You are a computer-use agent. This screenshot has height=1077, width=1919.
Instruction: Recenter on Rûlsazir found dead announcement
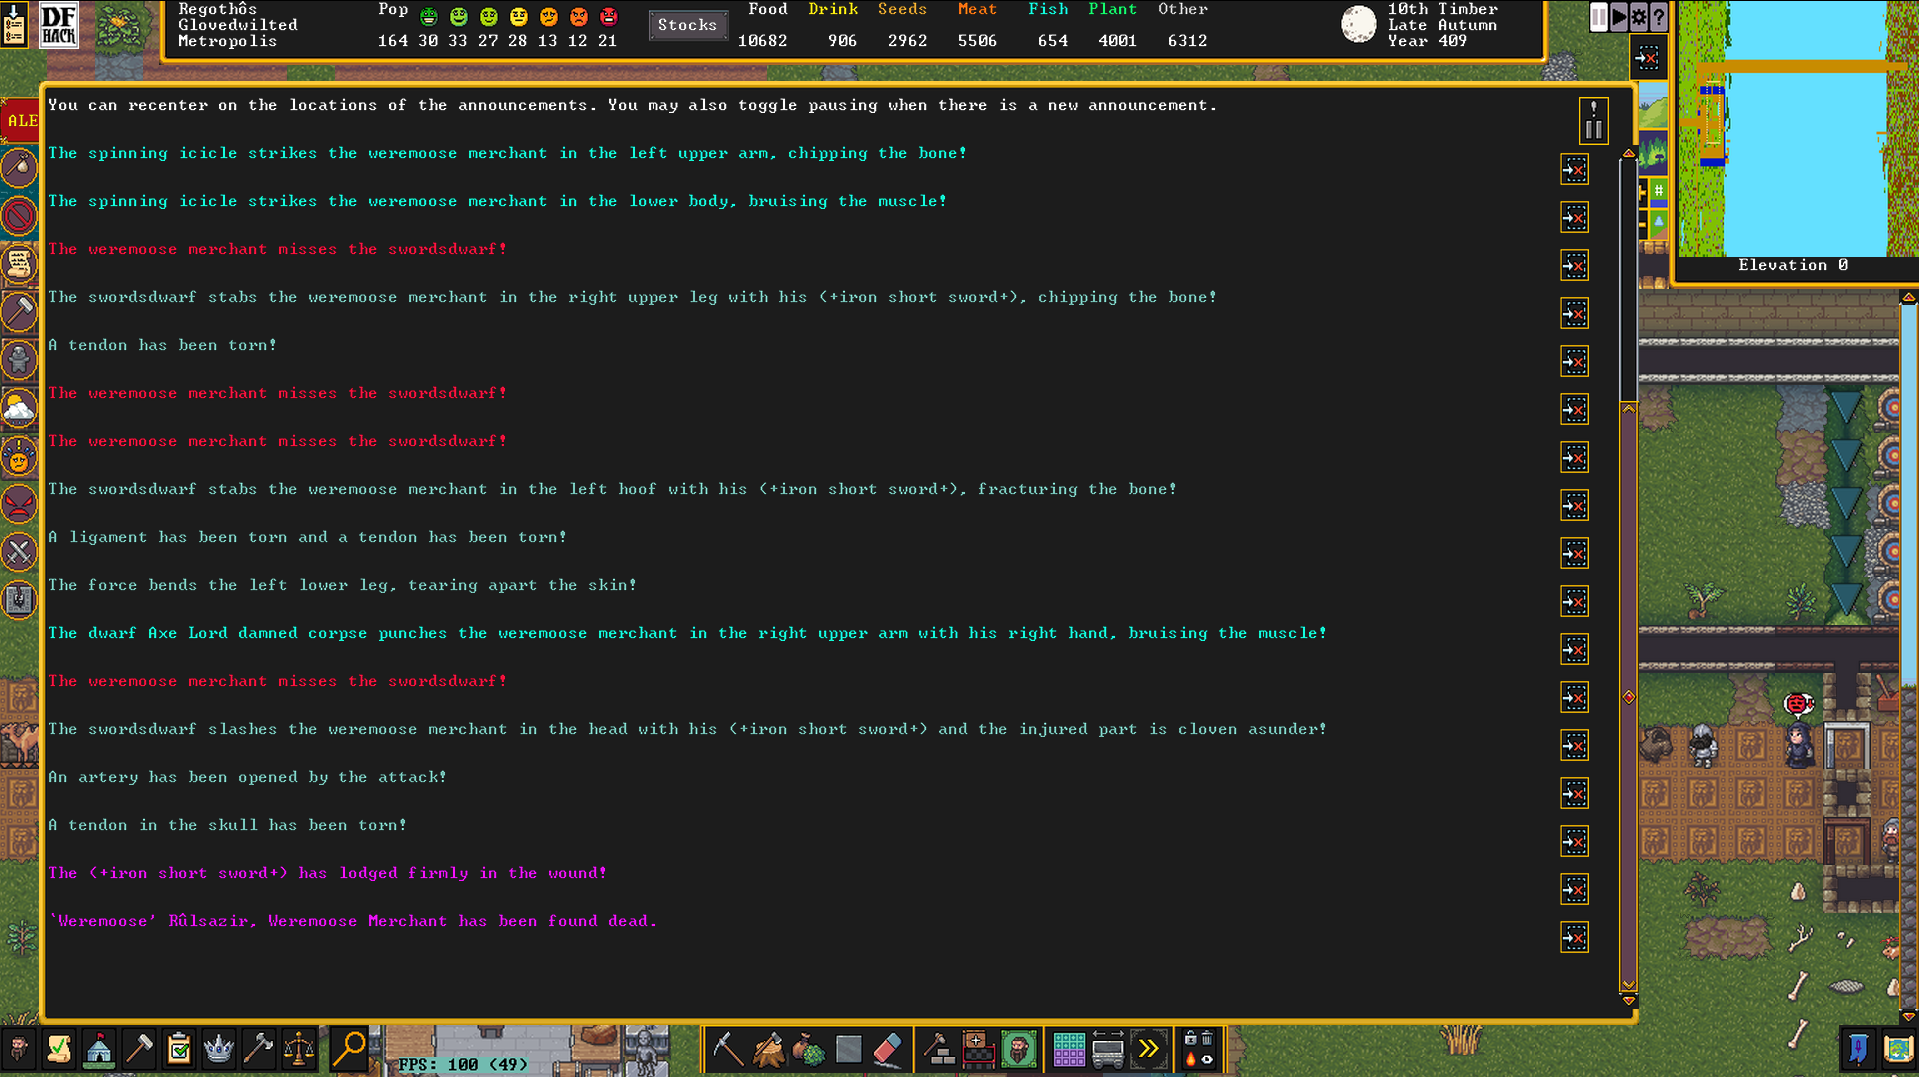click(x=1574, y=937)
